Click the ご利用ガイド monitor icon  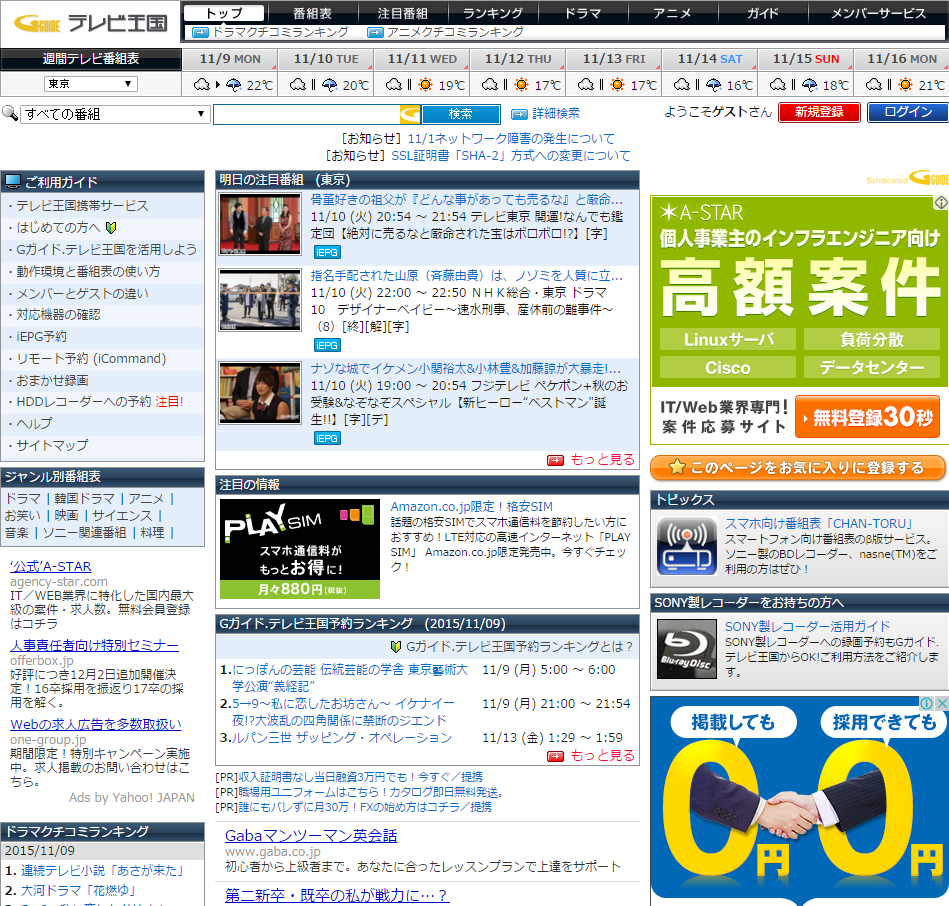coord(12,181)
